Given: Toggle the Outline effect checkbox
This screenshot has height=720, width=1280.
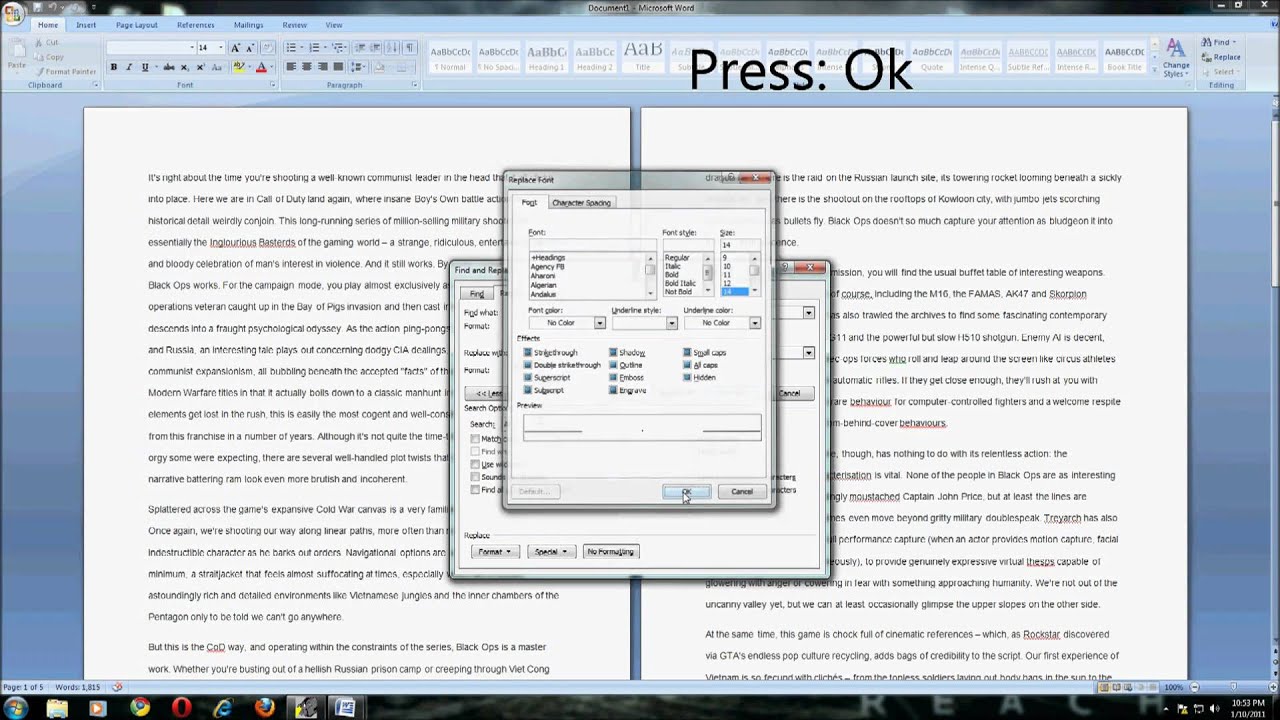Looking at the screenshot, I should [x=613, y=365].
